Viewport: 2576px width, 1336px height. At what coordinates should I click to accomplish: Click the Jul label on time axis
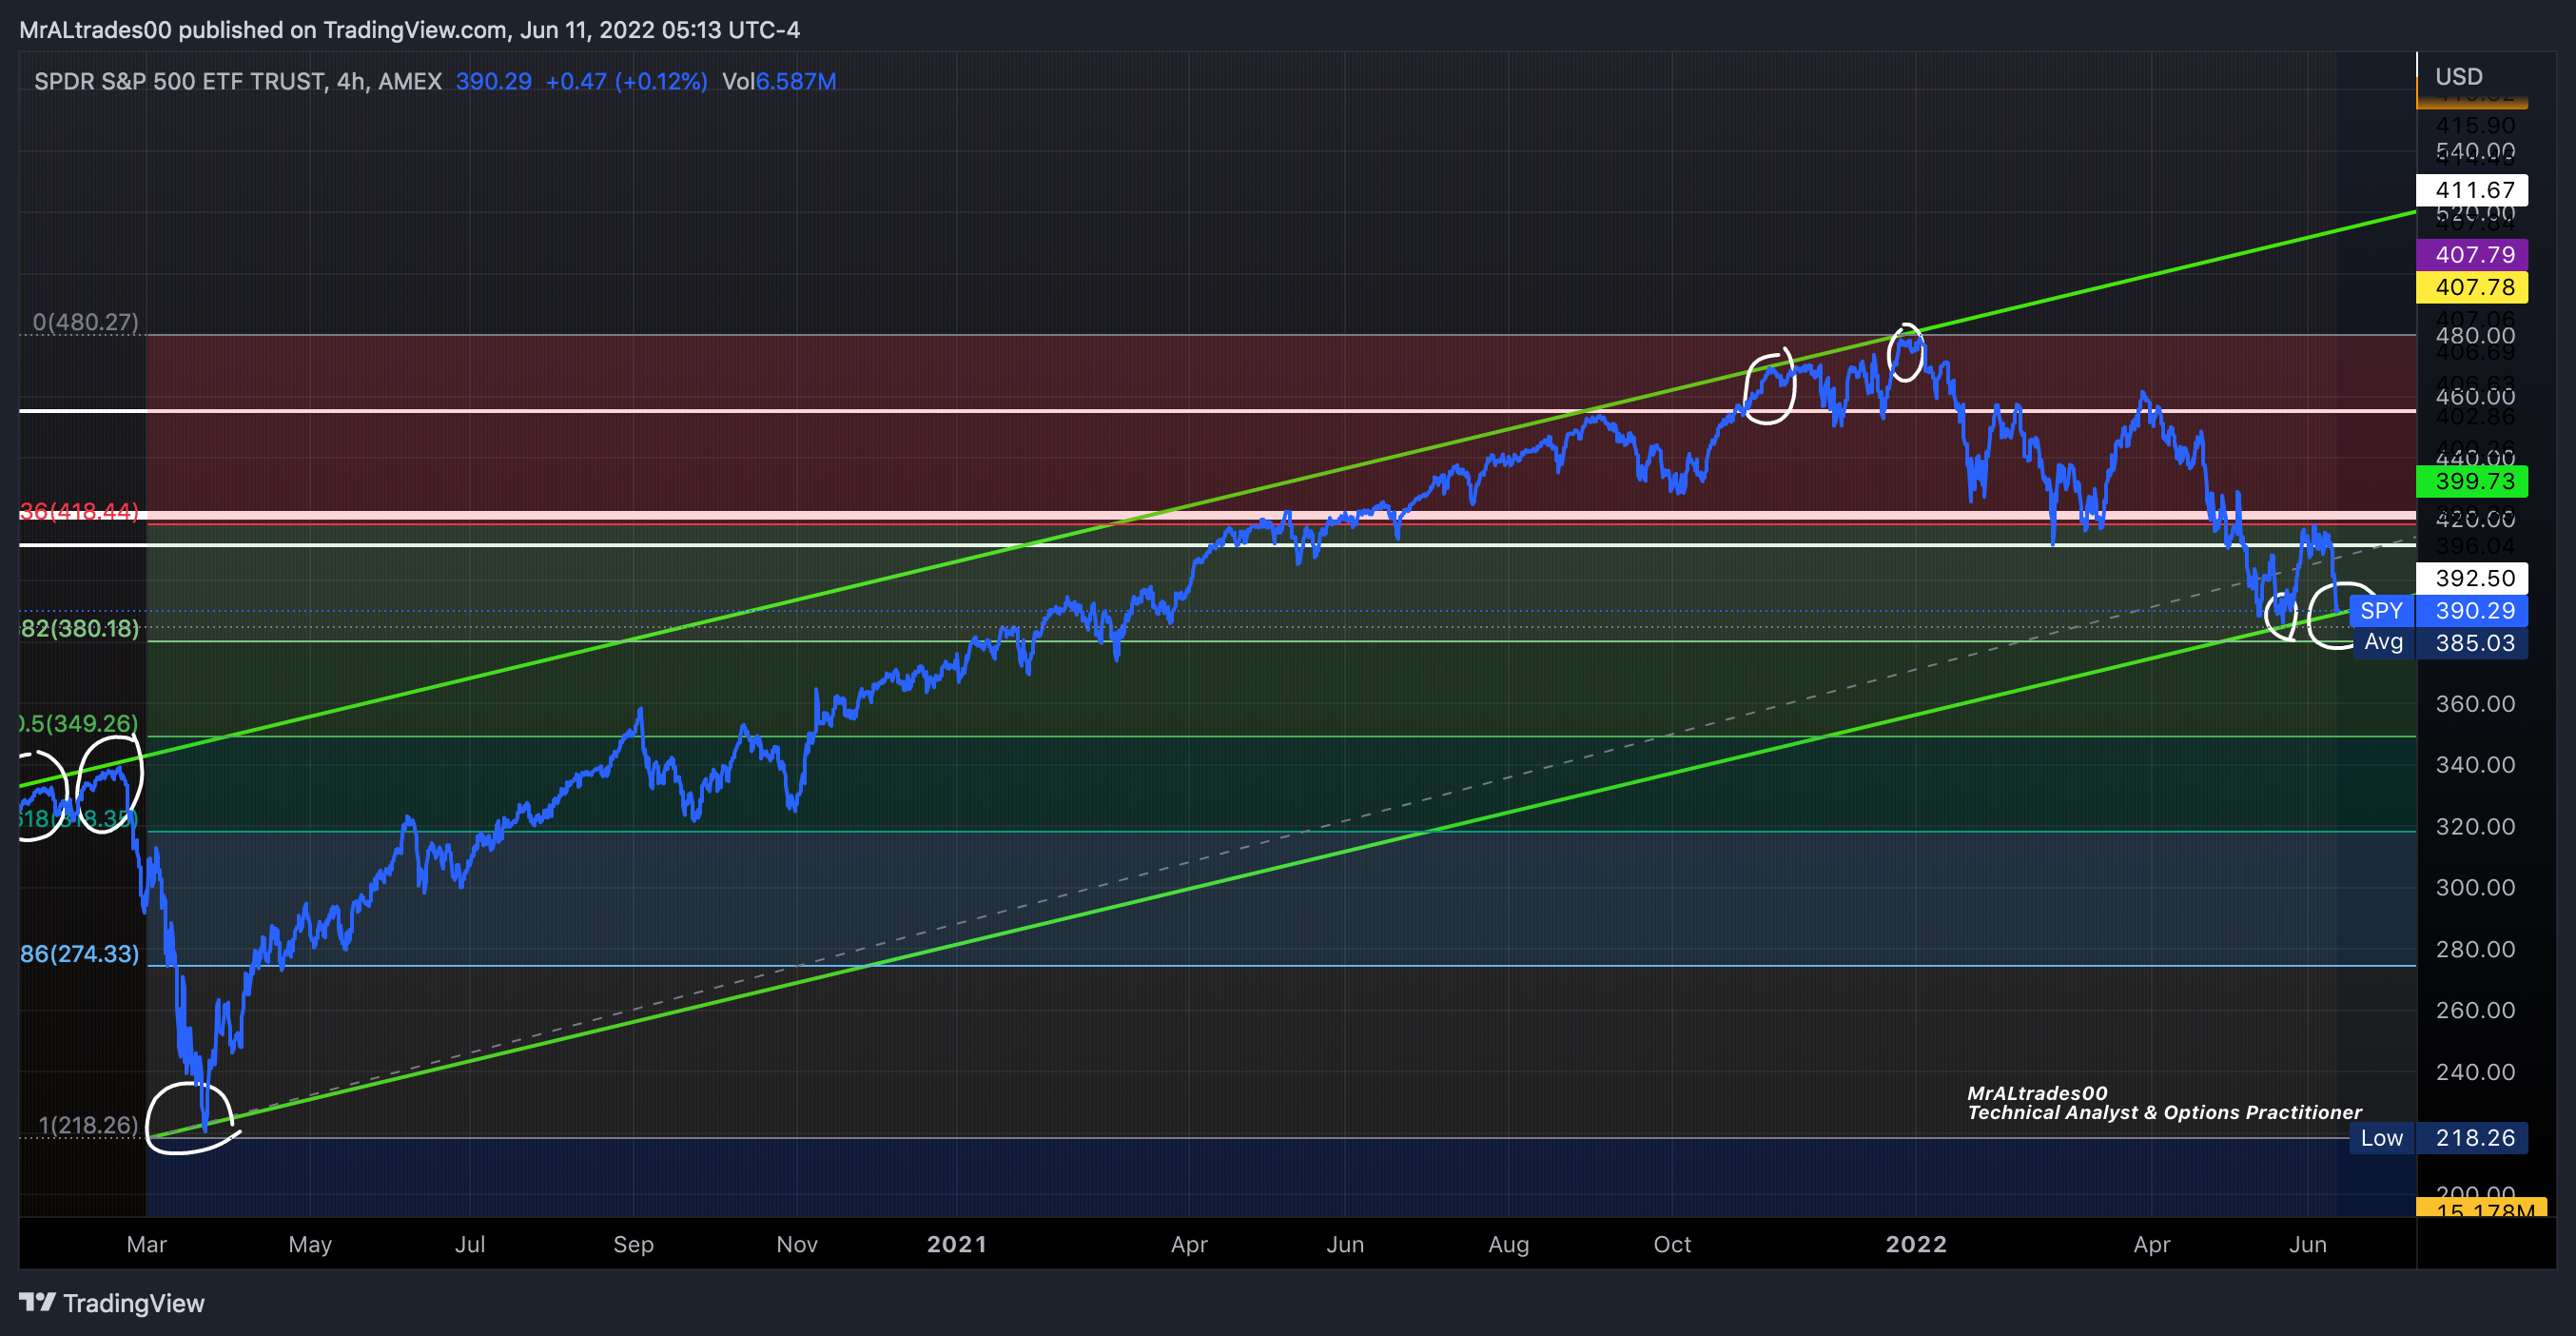tap(470, 1245)
